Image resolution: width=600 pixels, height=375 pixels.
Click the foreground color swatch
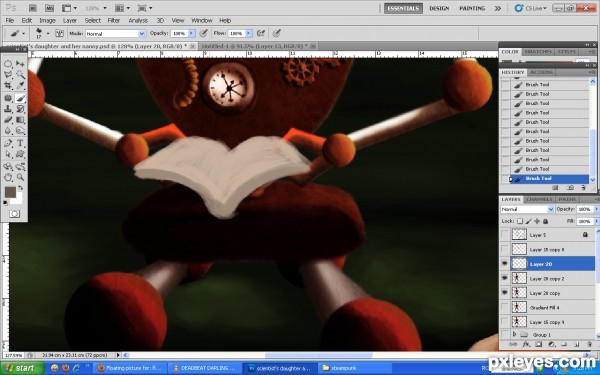pos(10,192)
